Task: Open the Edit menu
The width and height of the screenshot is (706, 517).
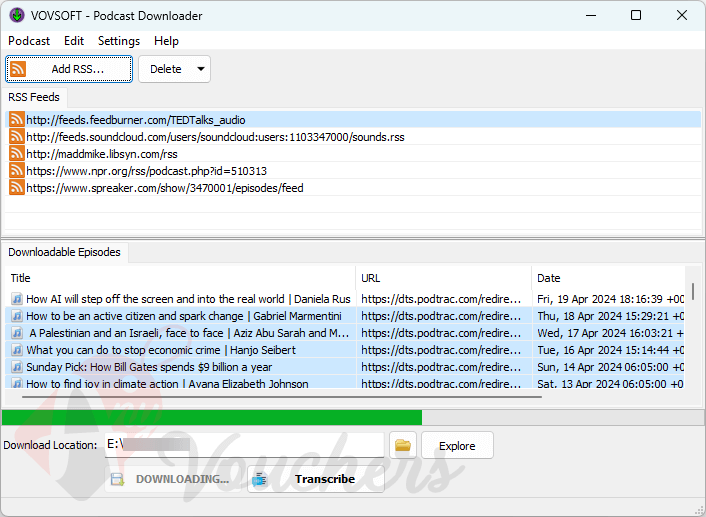Action: pyautogui.click(x=74, y=41)
